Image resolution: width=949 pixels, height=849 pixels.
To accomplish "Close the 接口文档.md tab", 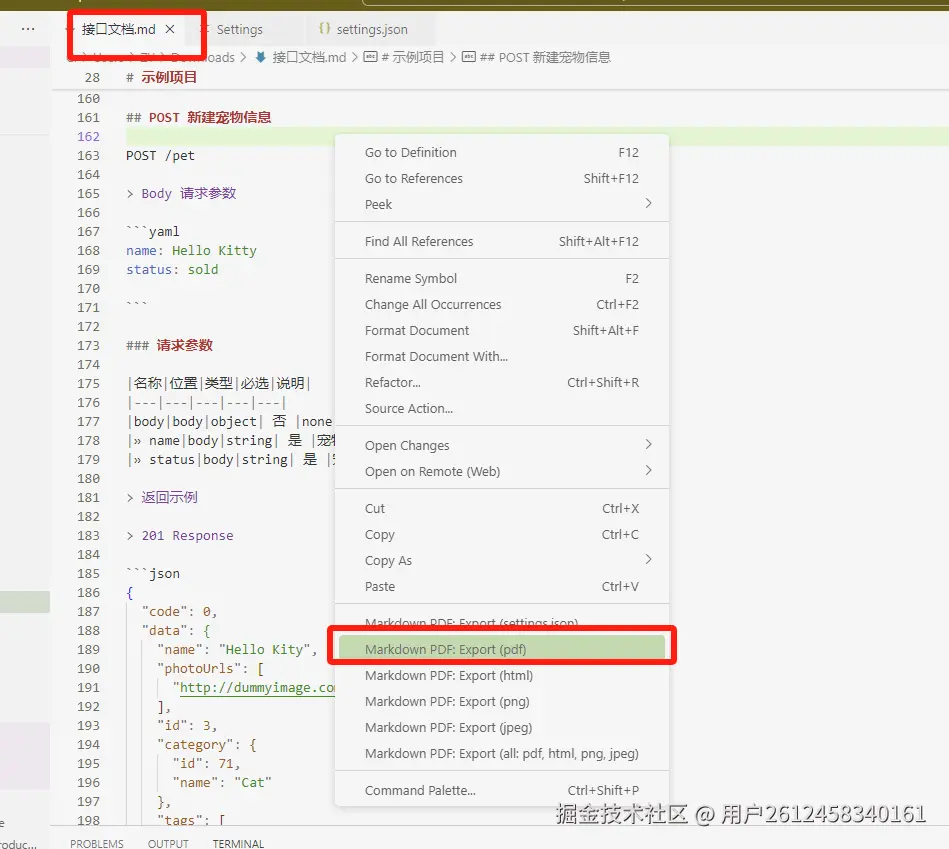I will pos(170,29).
